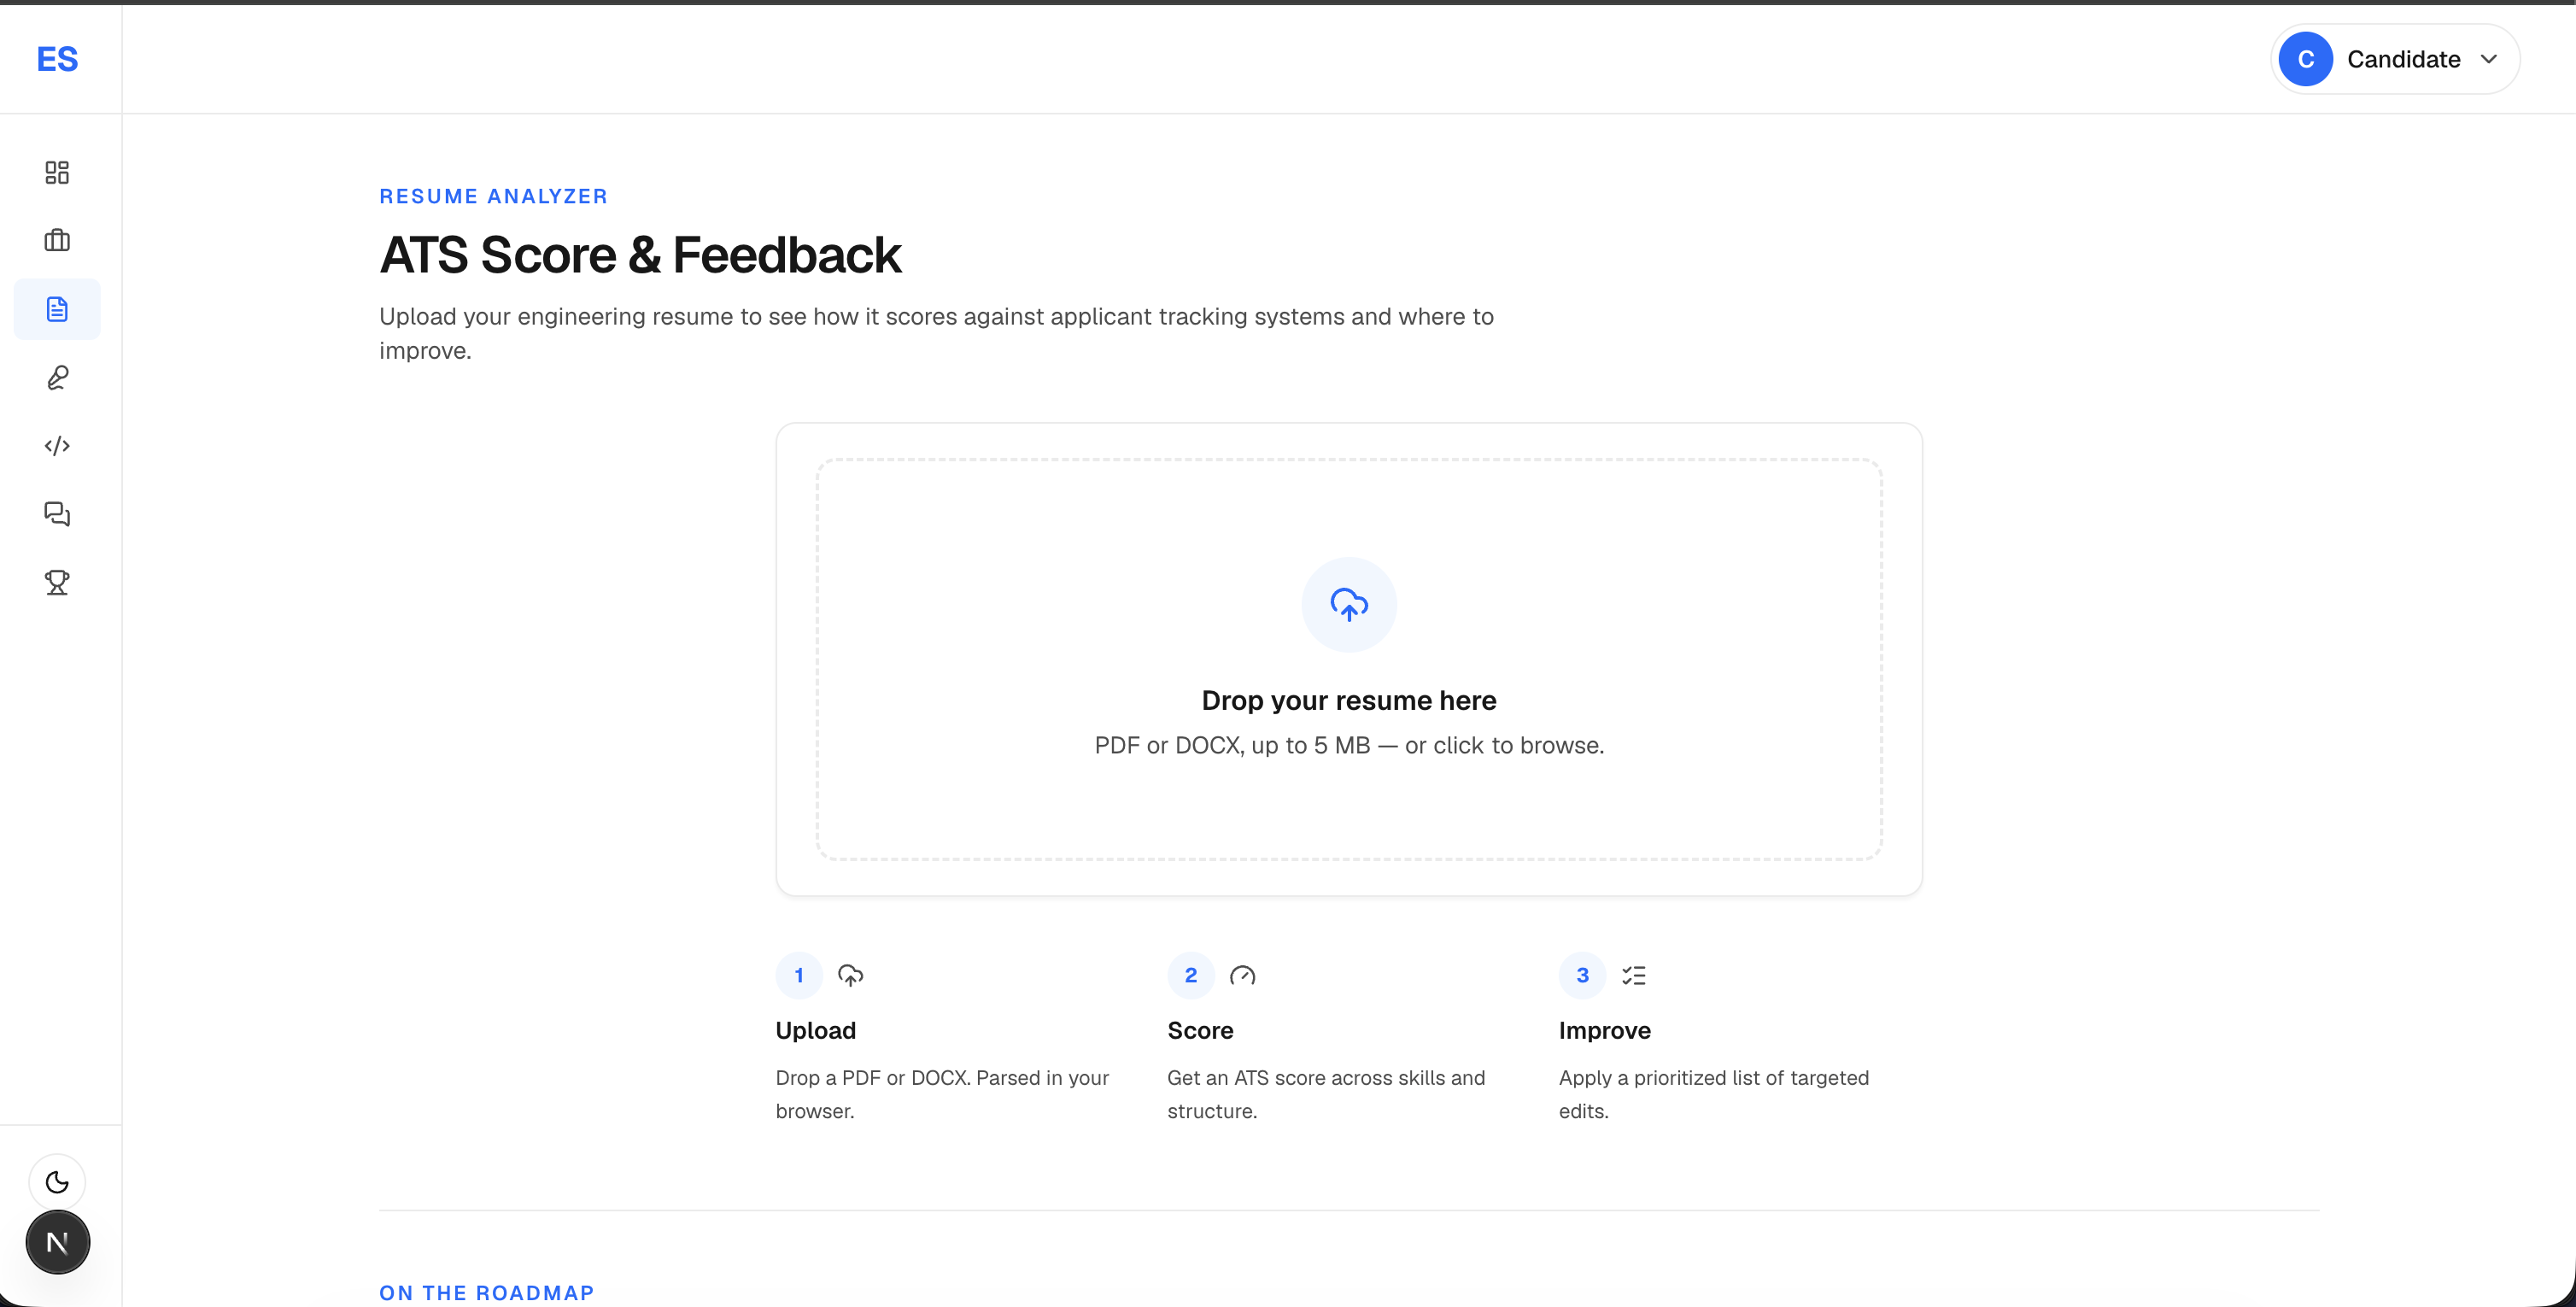Click the 'ON THE ROADMAP' section label
Image resolution: width=2576 pixels, height=1307 pixels.
[x=486, y=1293]
